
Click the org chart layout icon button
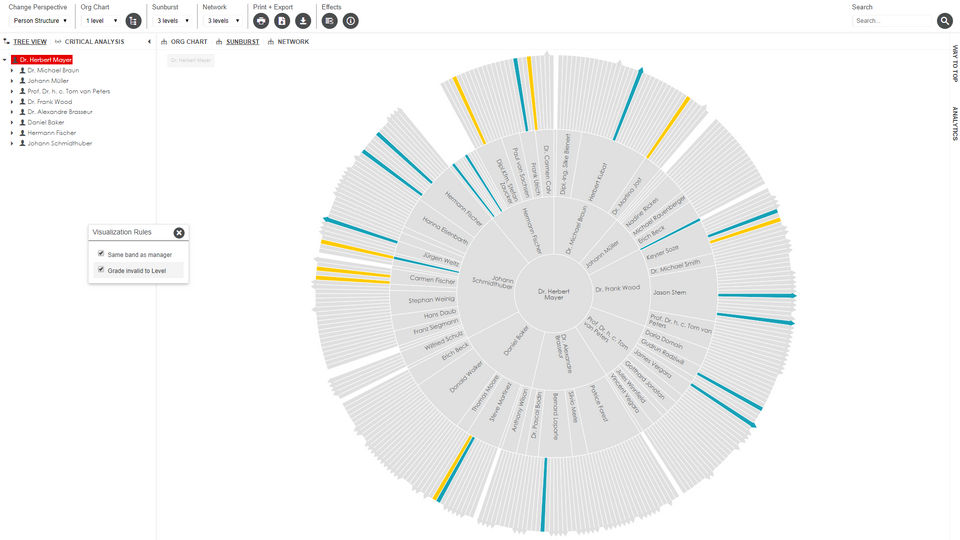pos(133,20)
